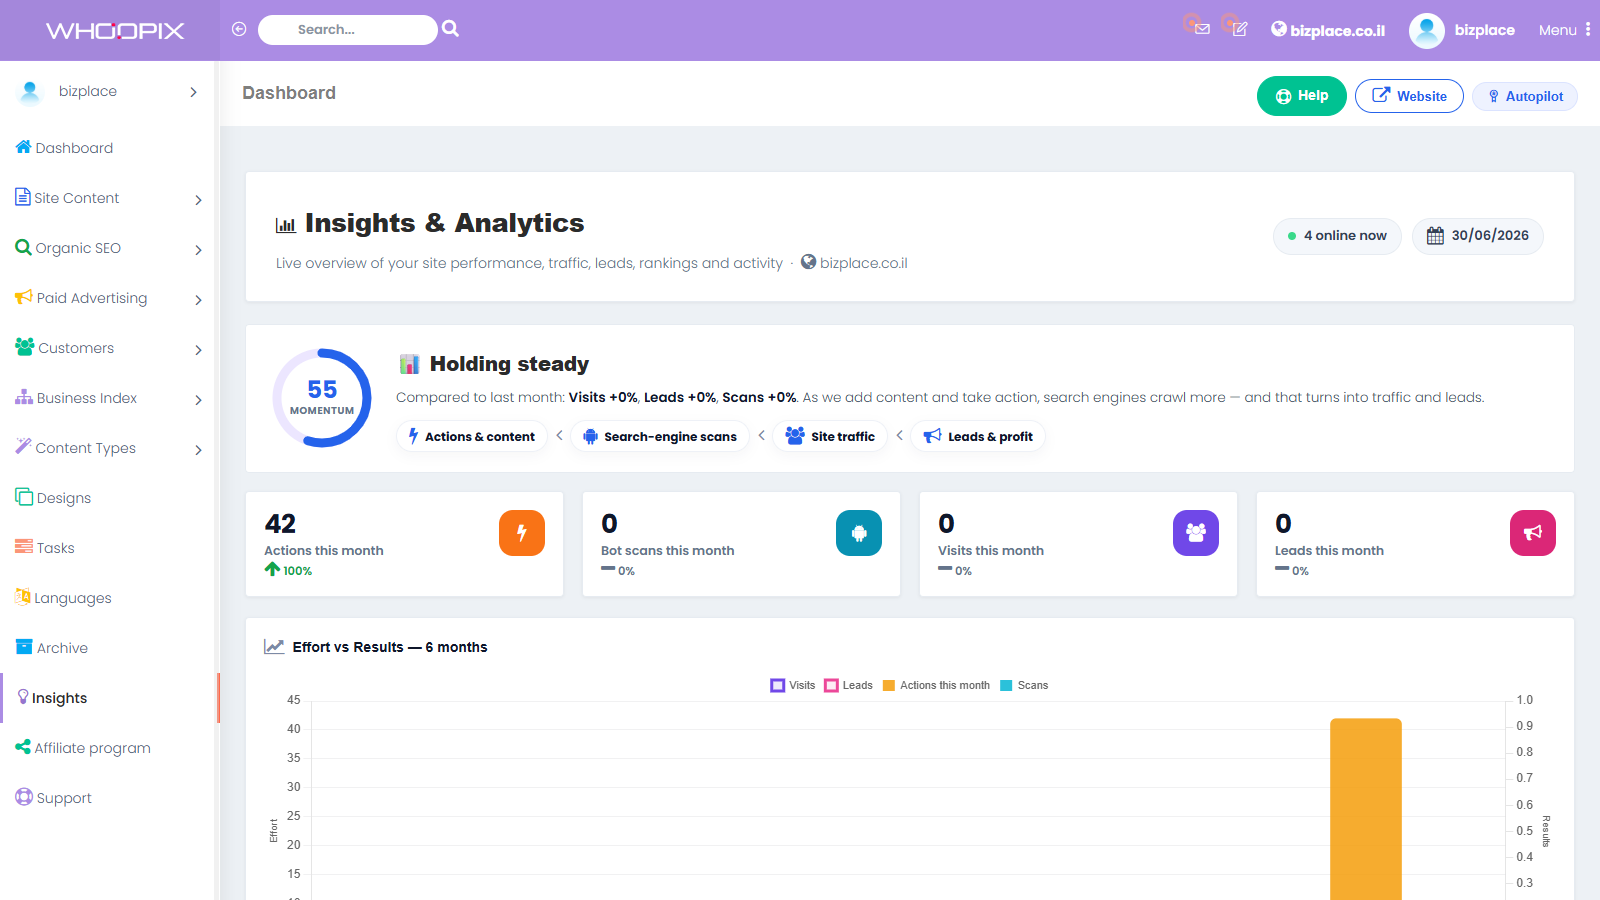The image size is (1600, 900).
Task: Open the bizplace.co.il link in top bar
Action: (1328, 30)
